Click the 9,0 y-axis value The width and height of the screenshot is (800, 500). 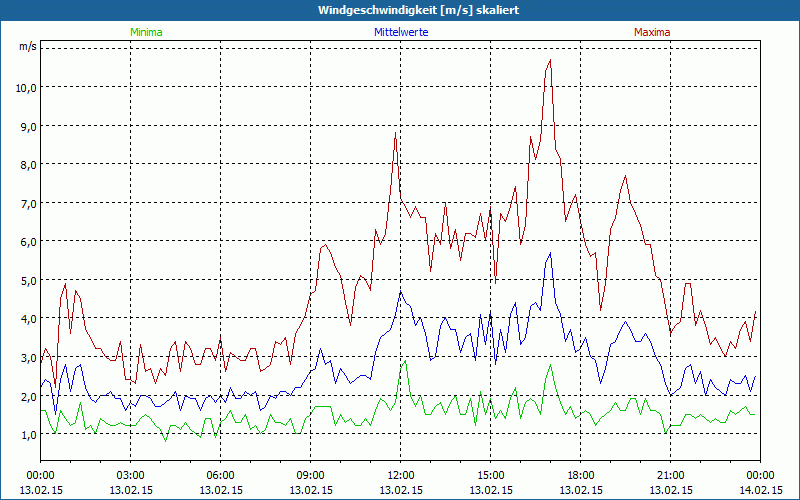29,127
